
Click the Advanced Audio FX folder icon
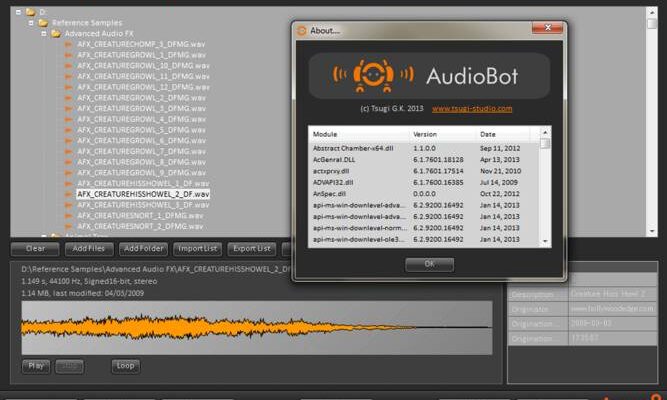tap(56, 32)
